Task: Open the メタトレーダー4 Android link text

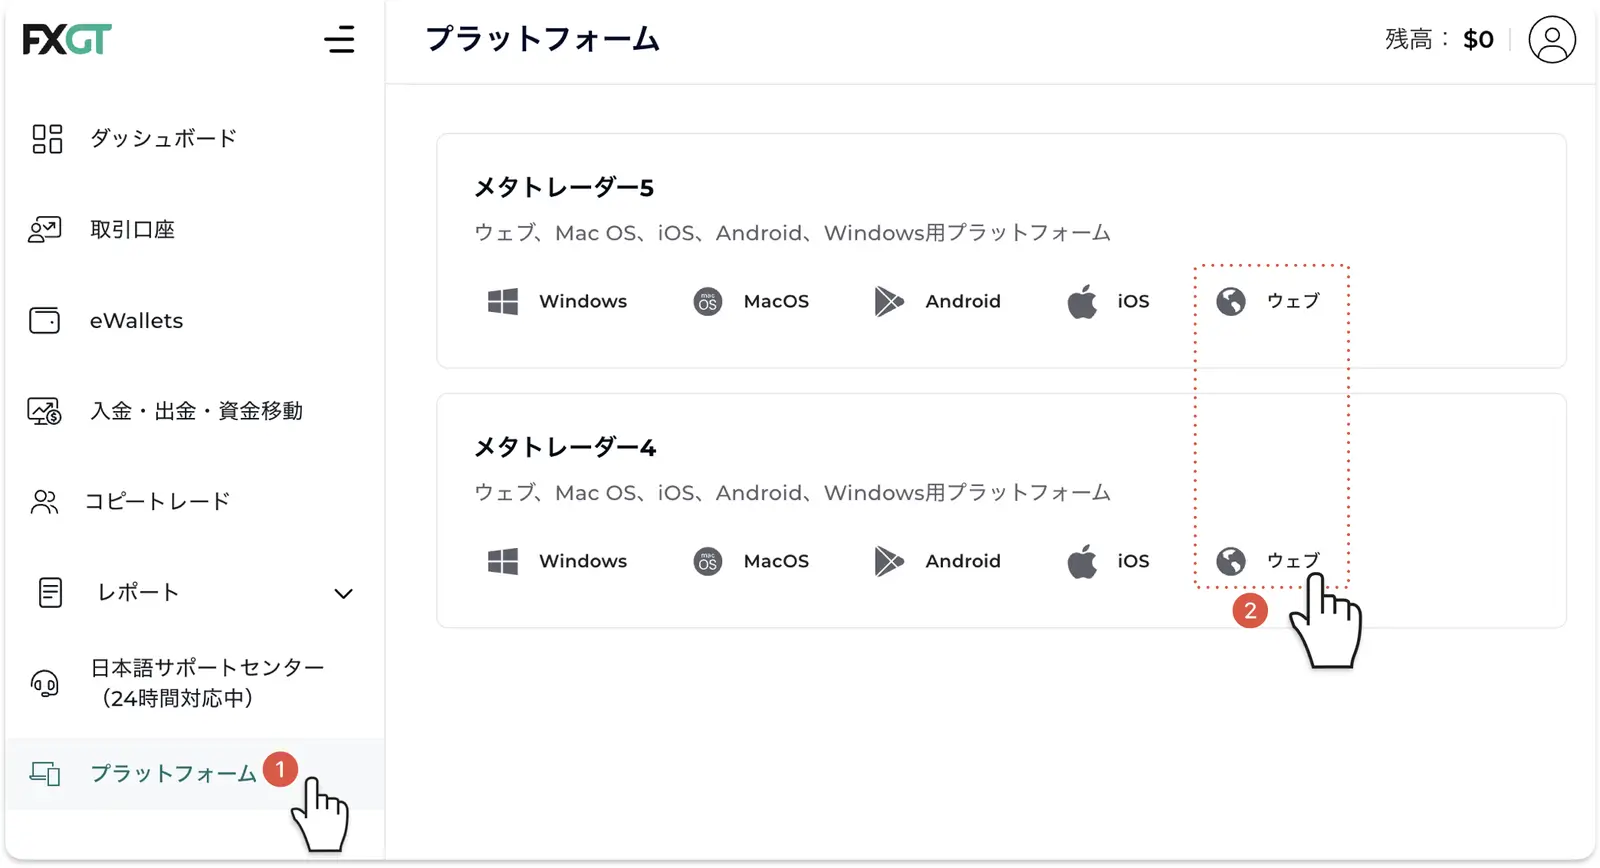Action: point(963,561)
